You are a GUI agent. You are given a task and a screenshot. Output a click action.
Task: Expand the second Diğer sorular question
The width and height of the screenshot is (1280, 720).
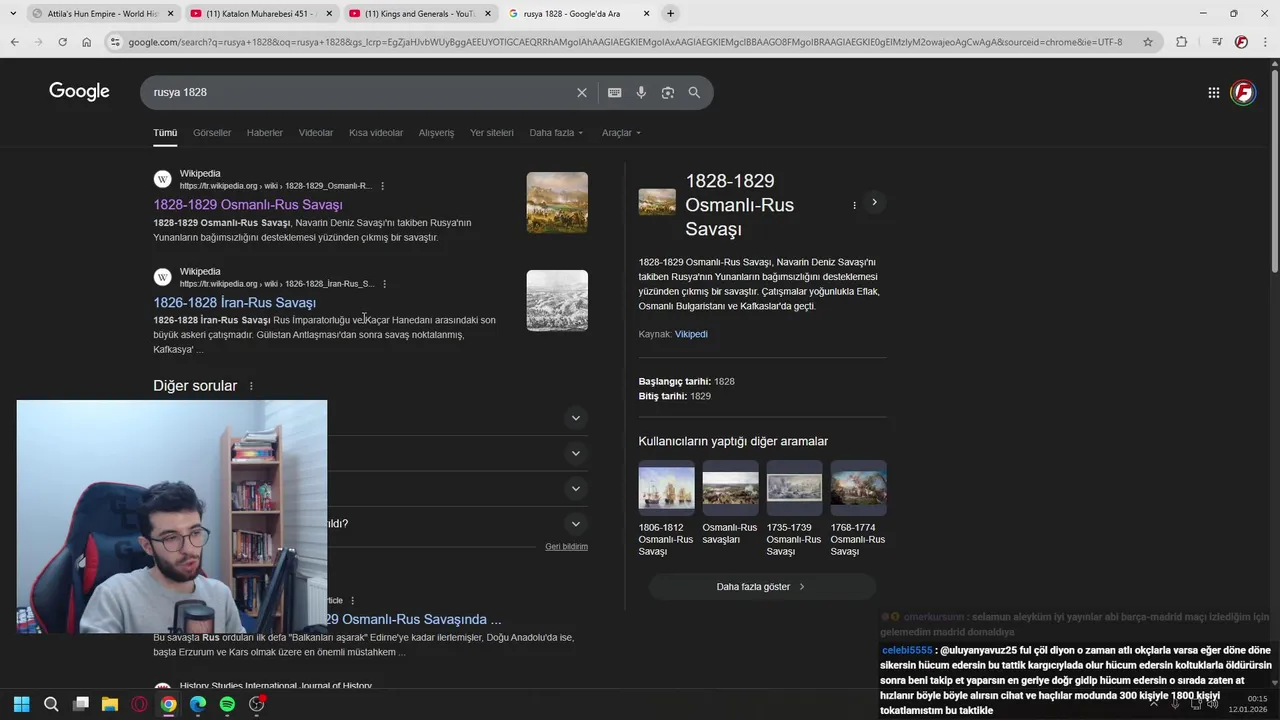[575, 453]
